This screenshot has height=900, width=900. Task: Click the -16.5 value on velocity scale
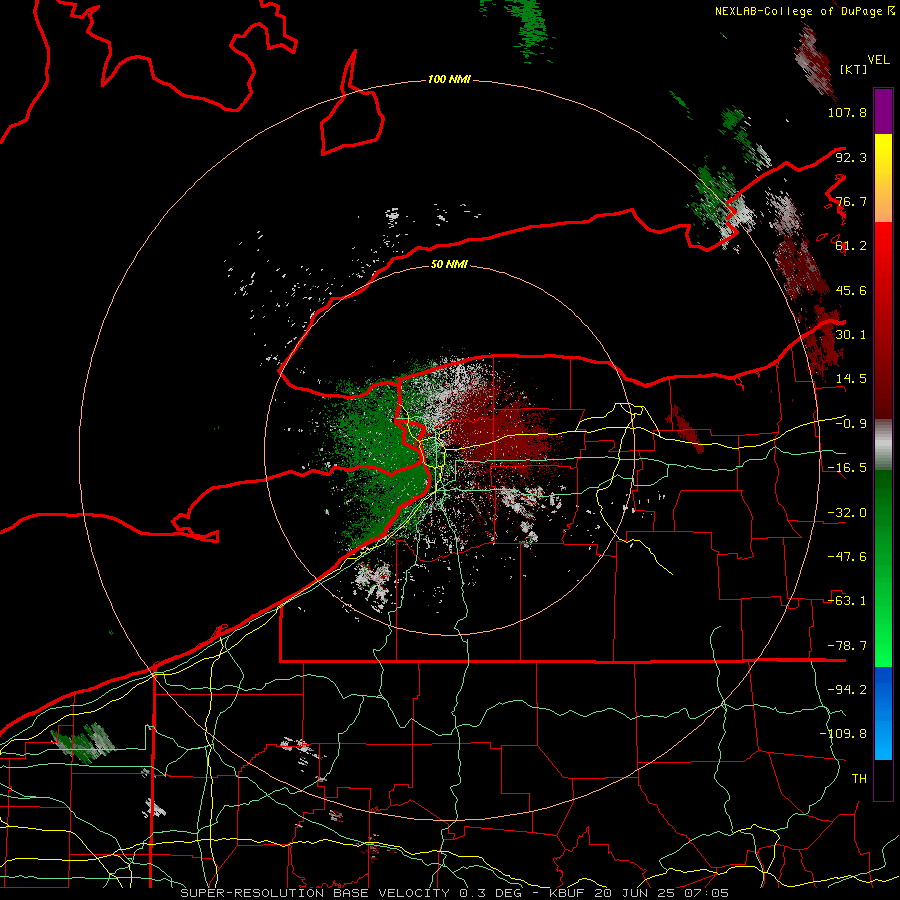pos(847,468)
